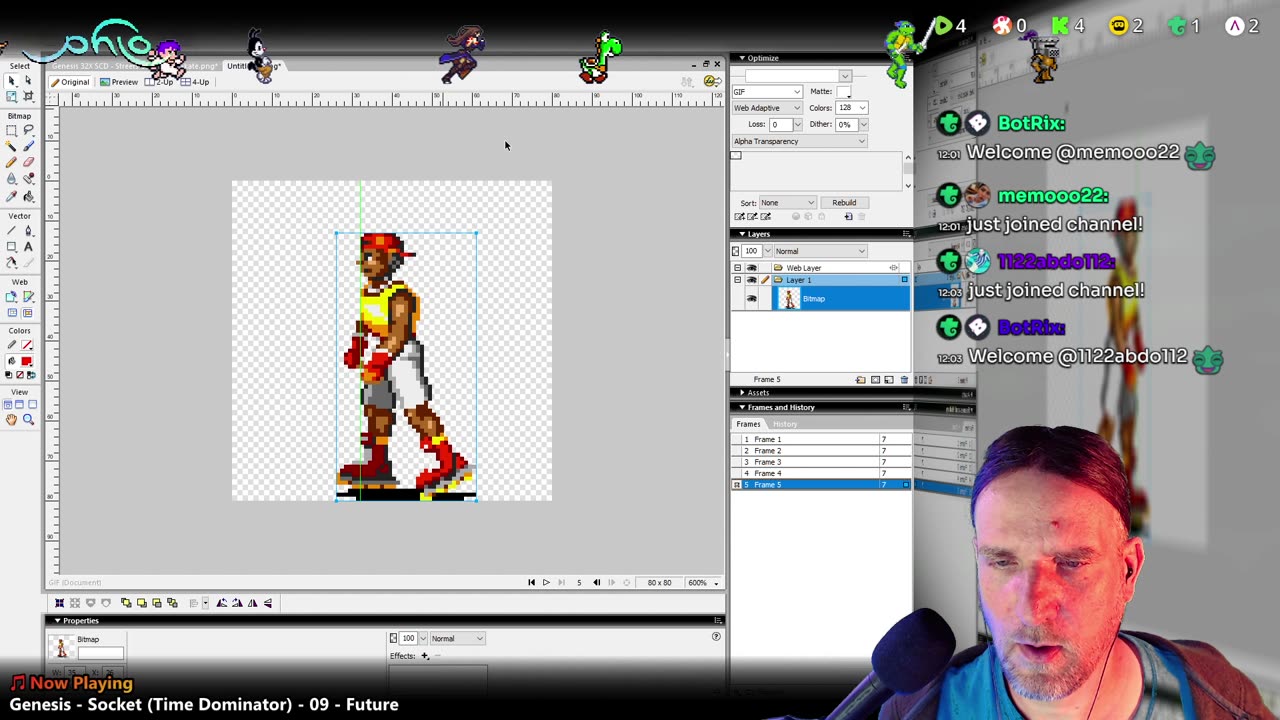This screenshot has height=720, width=1280.
Task: Switch to the History tab
Action: click(785, 424)
